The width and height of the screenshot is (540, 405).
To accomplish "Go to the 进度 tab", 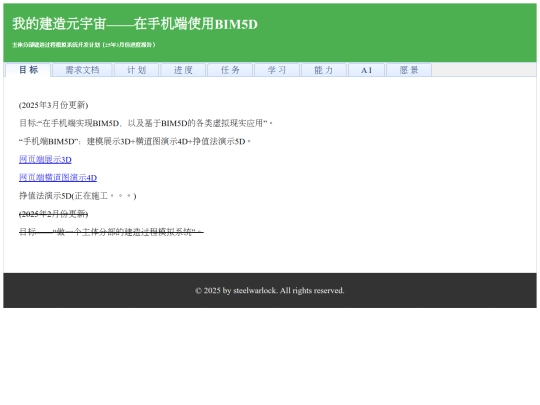I will [x=183, y=70].
